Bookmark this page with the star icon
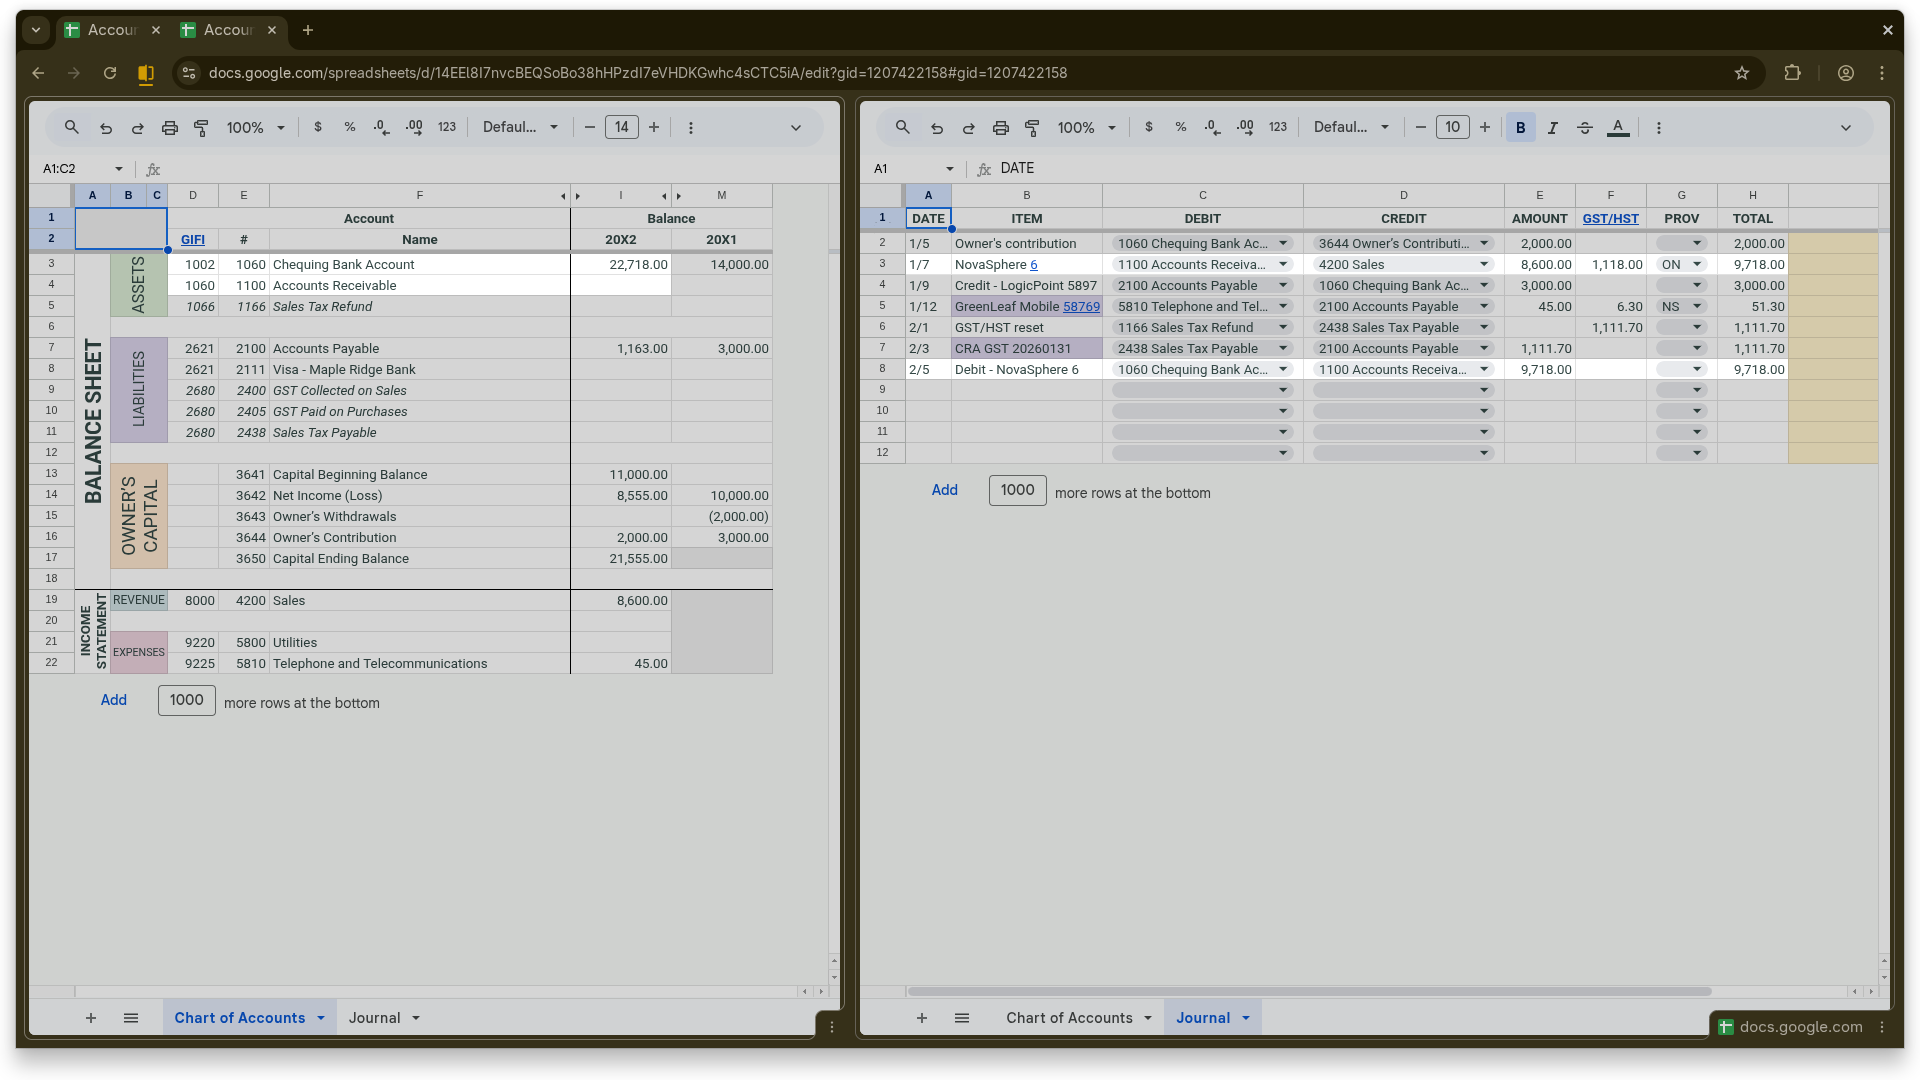 pyautogui.click(x=1742, y=73)
